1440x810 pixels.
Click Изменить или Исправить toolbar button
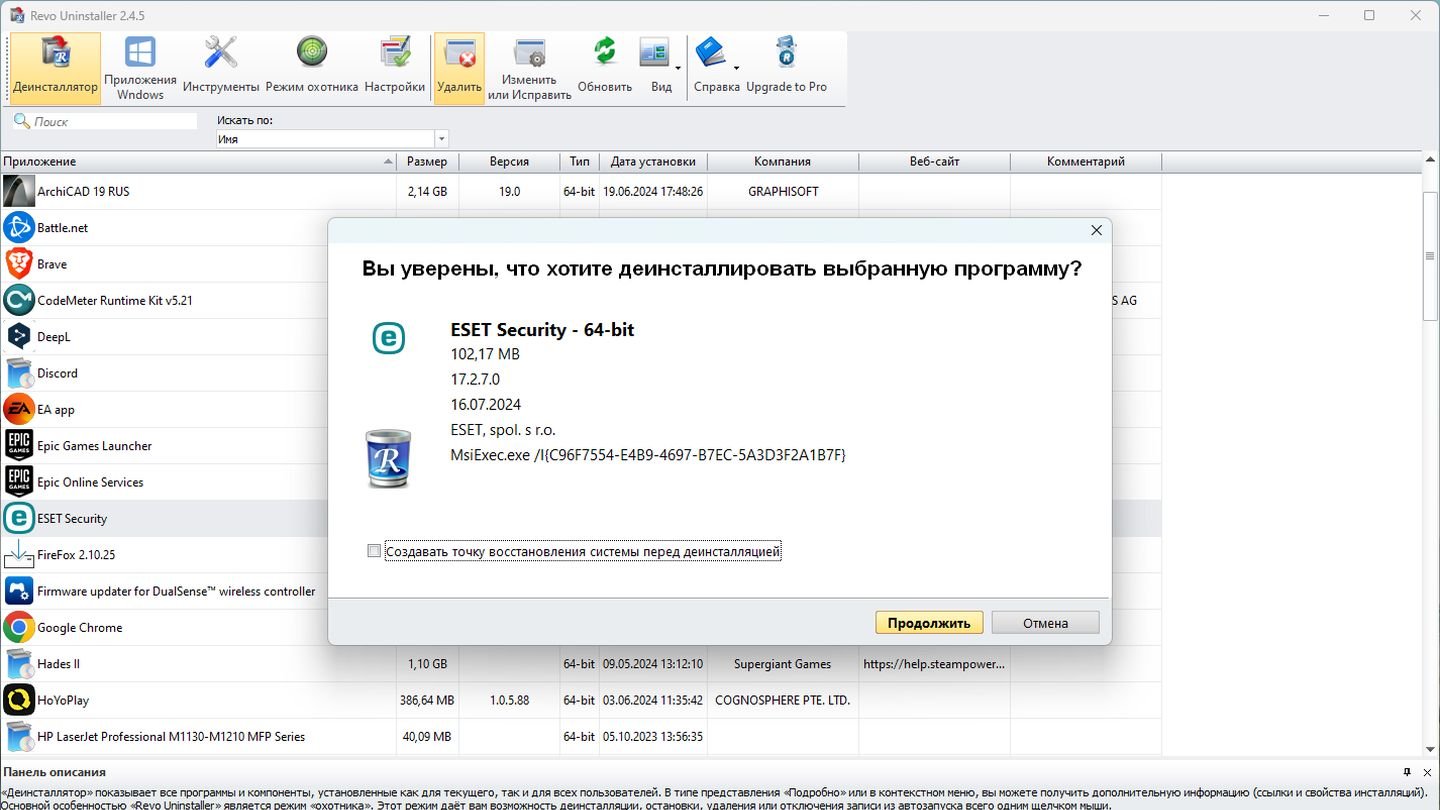point(529,68)
